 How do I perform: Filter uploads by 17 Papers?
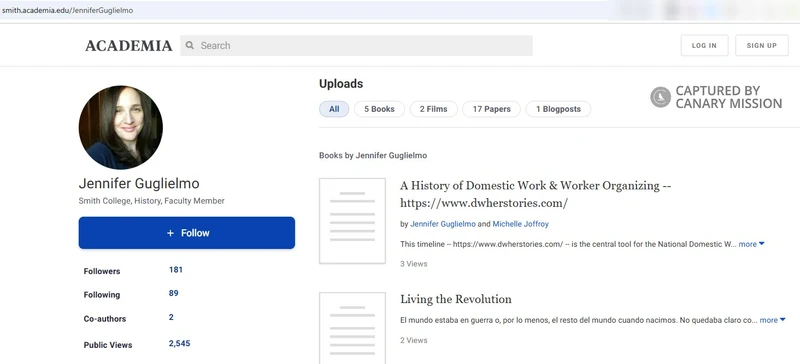click(491, 109)
